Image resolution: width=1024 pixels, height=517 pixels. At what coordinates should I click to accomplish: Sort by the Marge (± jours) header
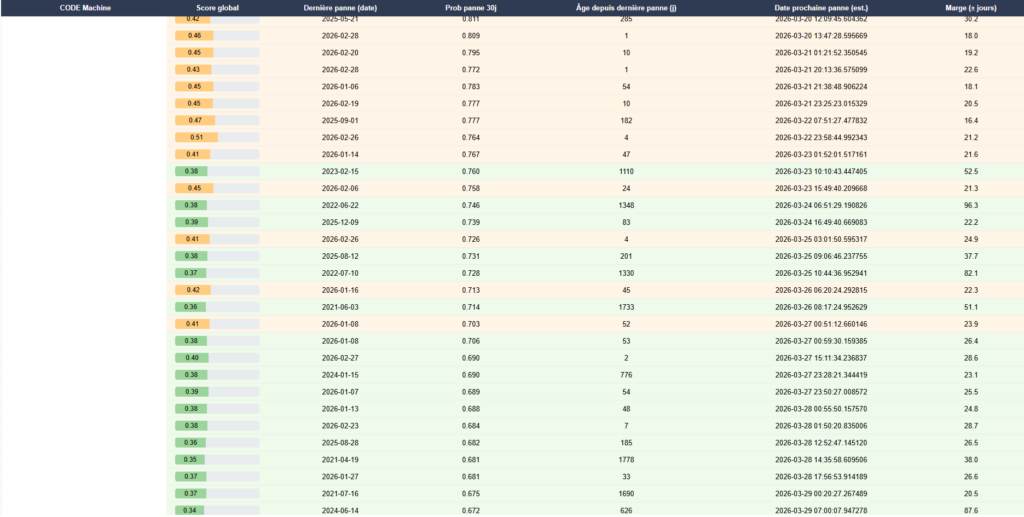point(970,7)
